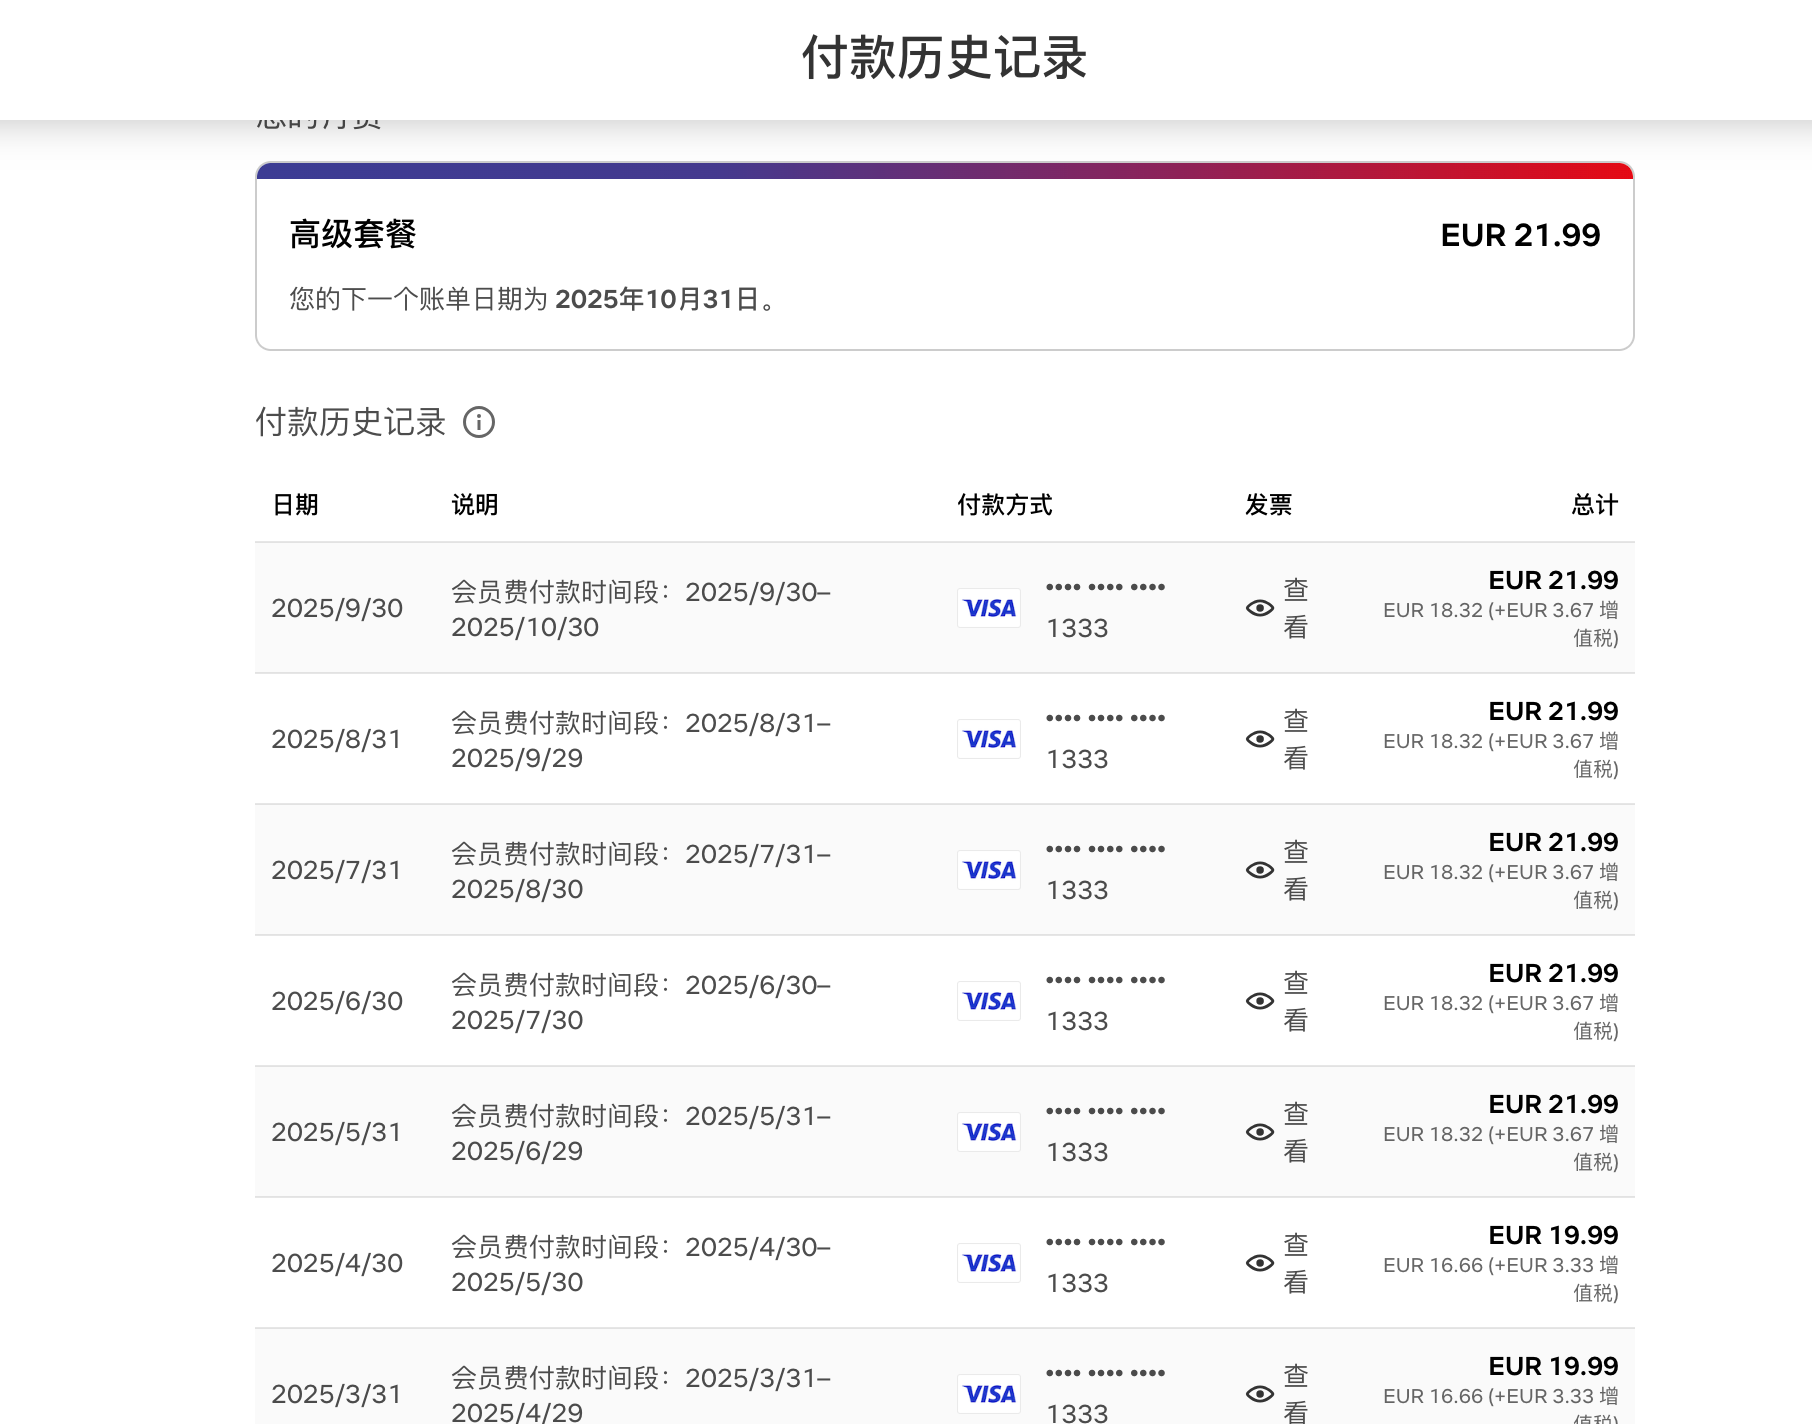Open 查看 link for 2025/3/31 payment
1812x1424 pixels.
coord(1295,1393)
